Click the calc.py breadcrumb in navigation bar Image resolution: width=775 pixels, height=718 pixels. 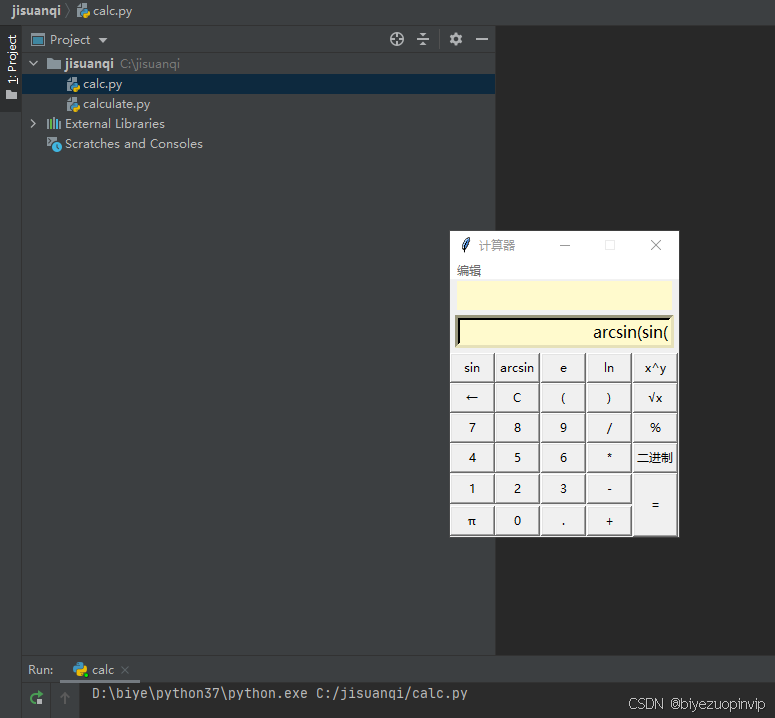click(x=105, y=11)
